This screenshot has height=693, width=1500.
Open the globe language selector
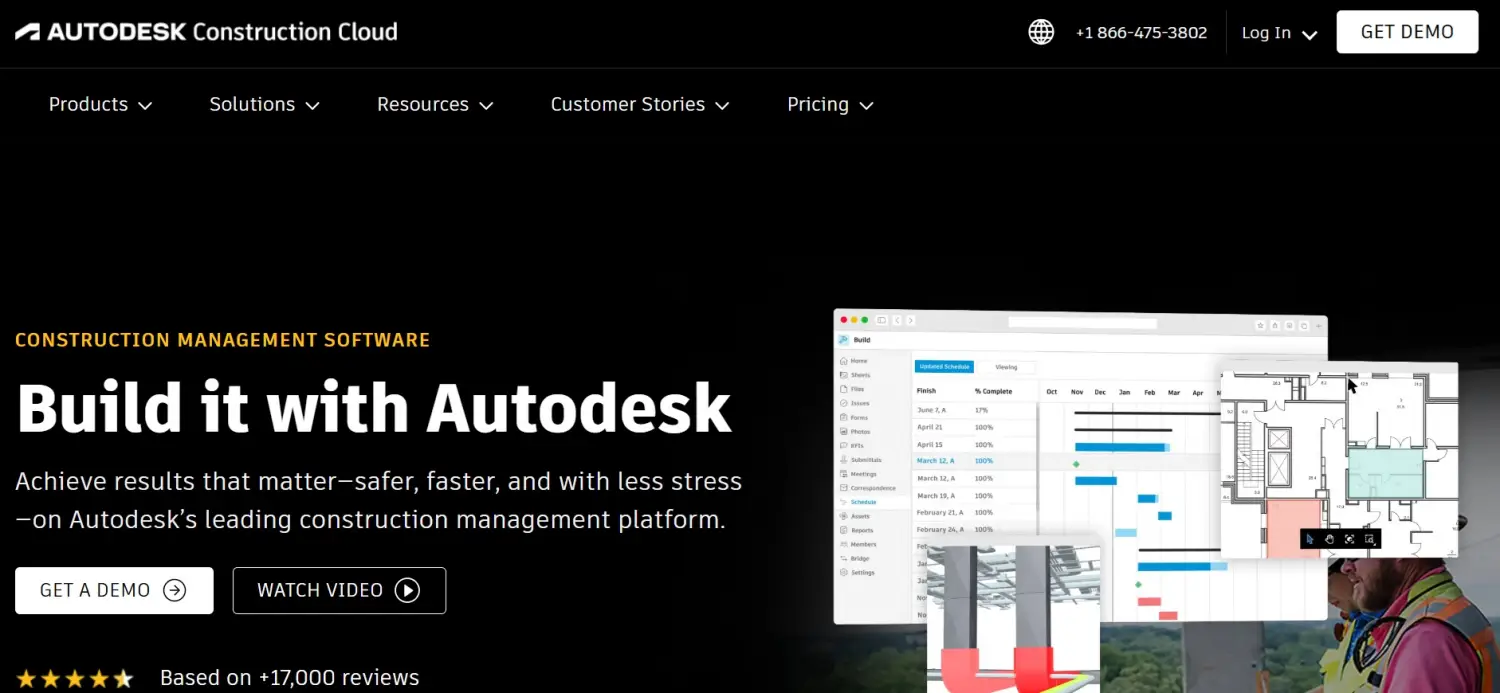1041,32
